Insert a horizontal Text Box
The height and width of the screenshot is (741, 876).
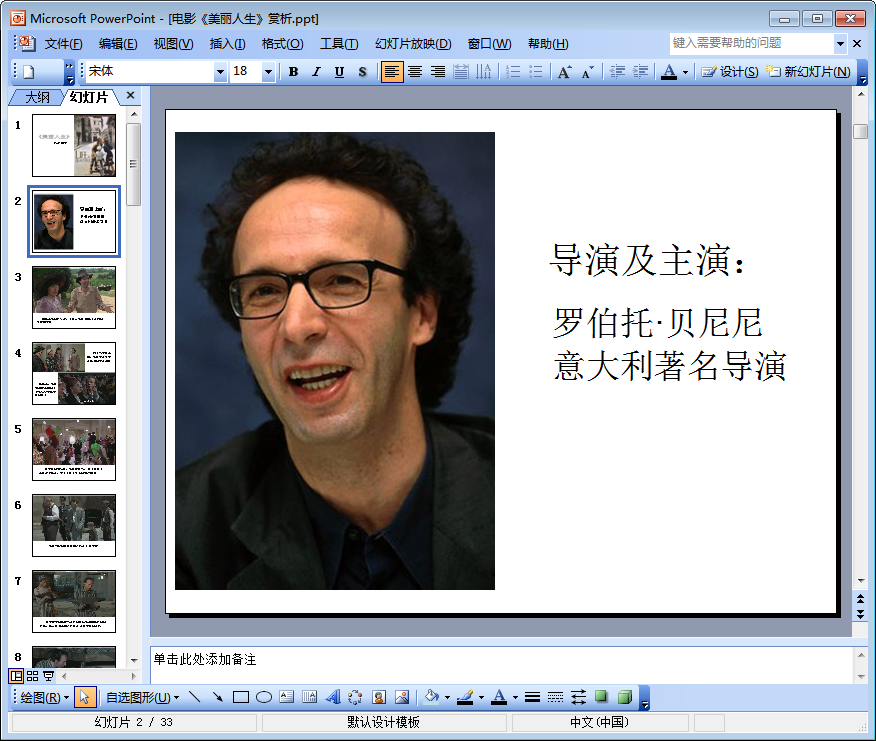(287, 697)
